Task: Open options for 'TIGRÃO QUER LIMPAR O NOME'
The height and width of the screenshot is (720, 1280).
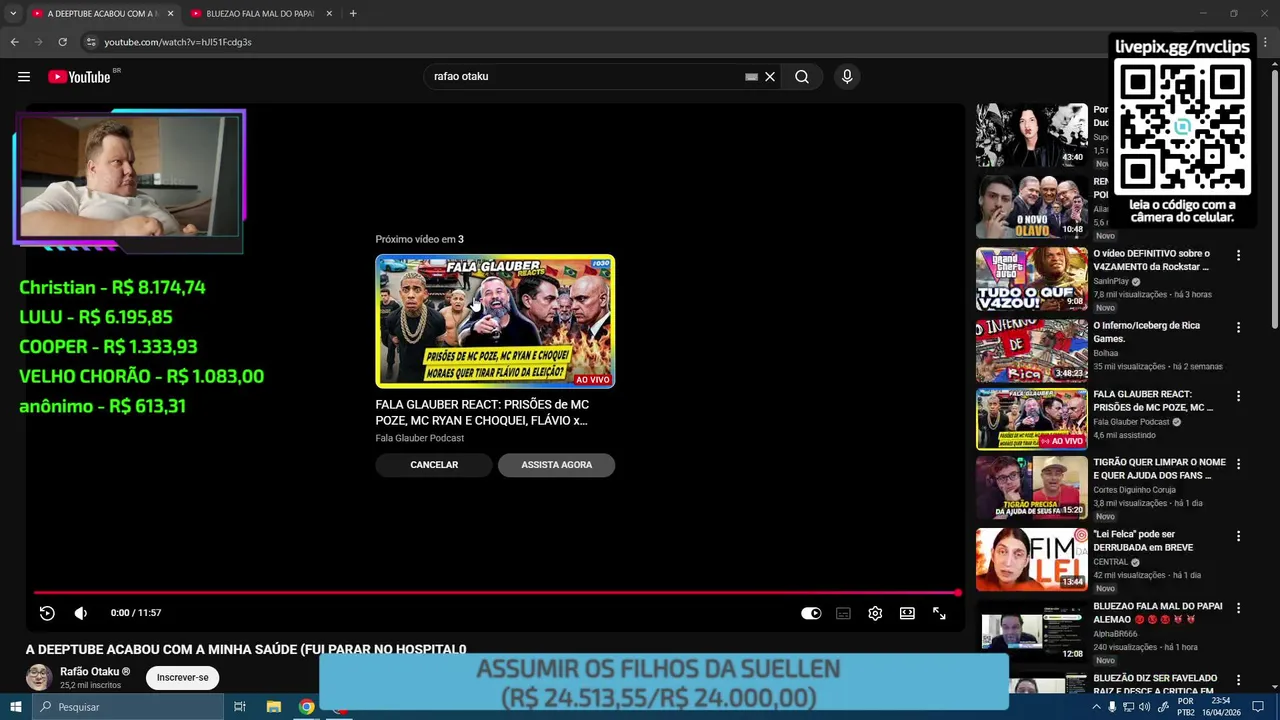Action: click(x=1238, y=464)
